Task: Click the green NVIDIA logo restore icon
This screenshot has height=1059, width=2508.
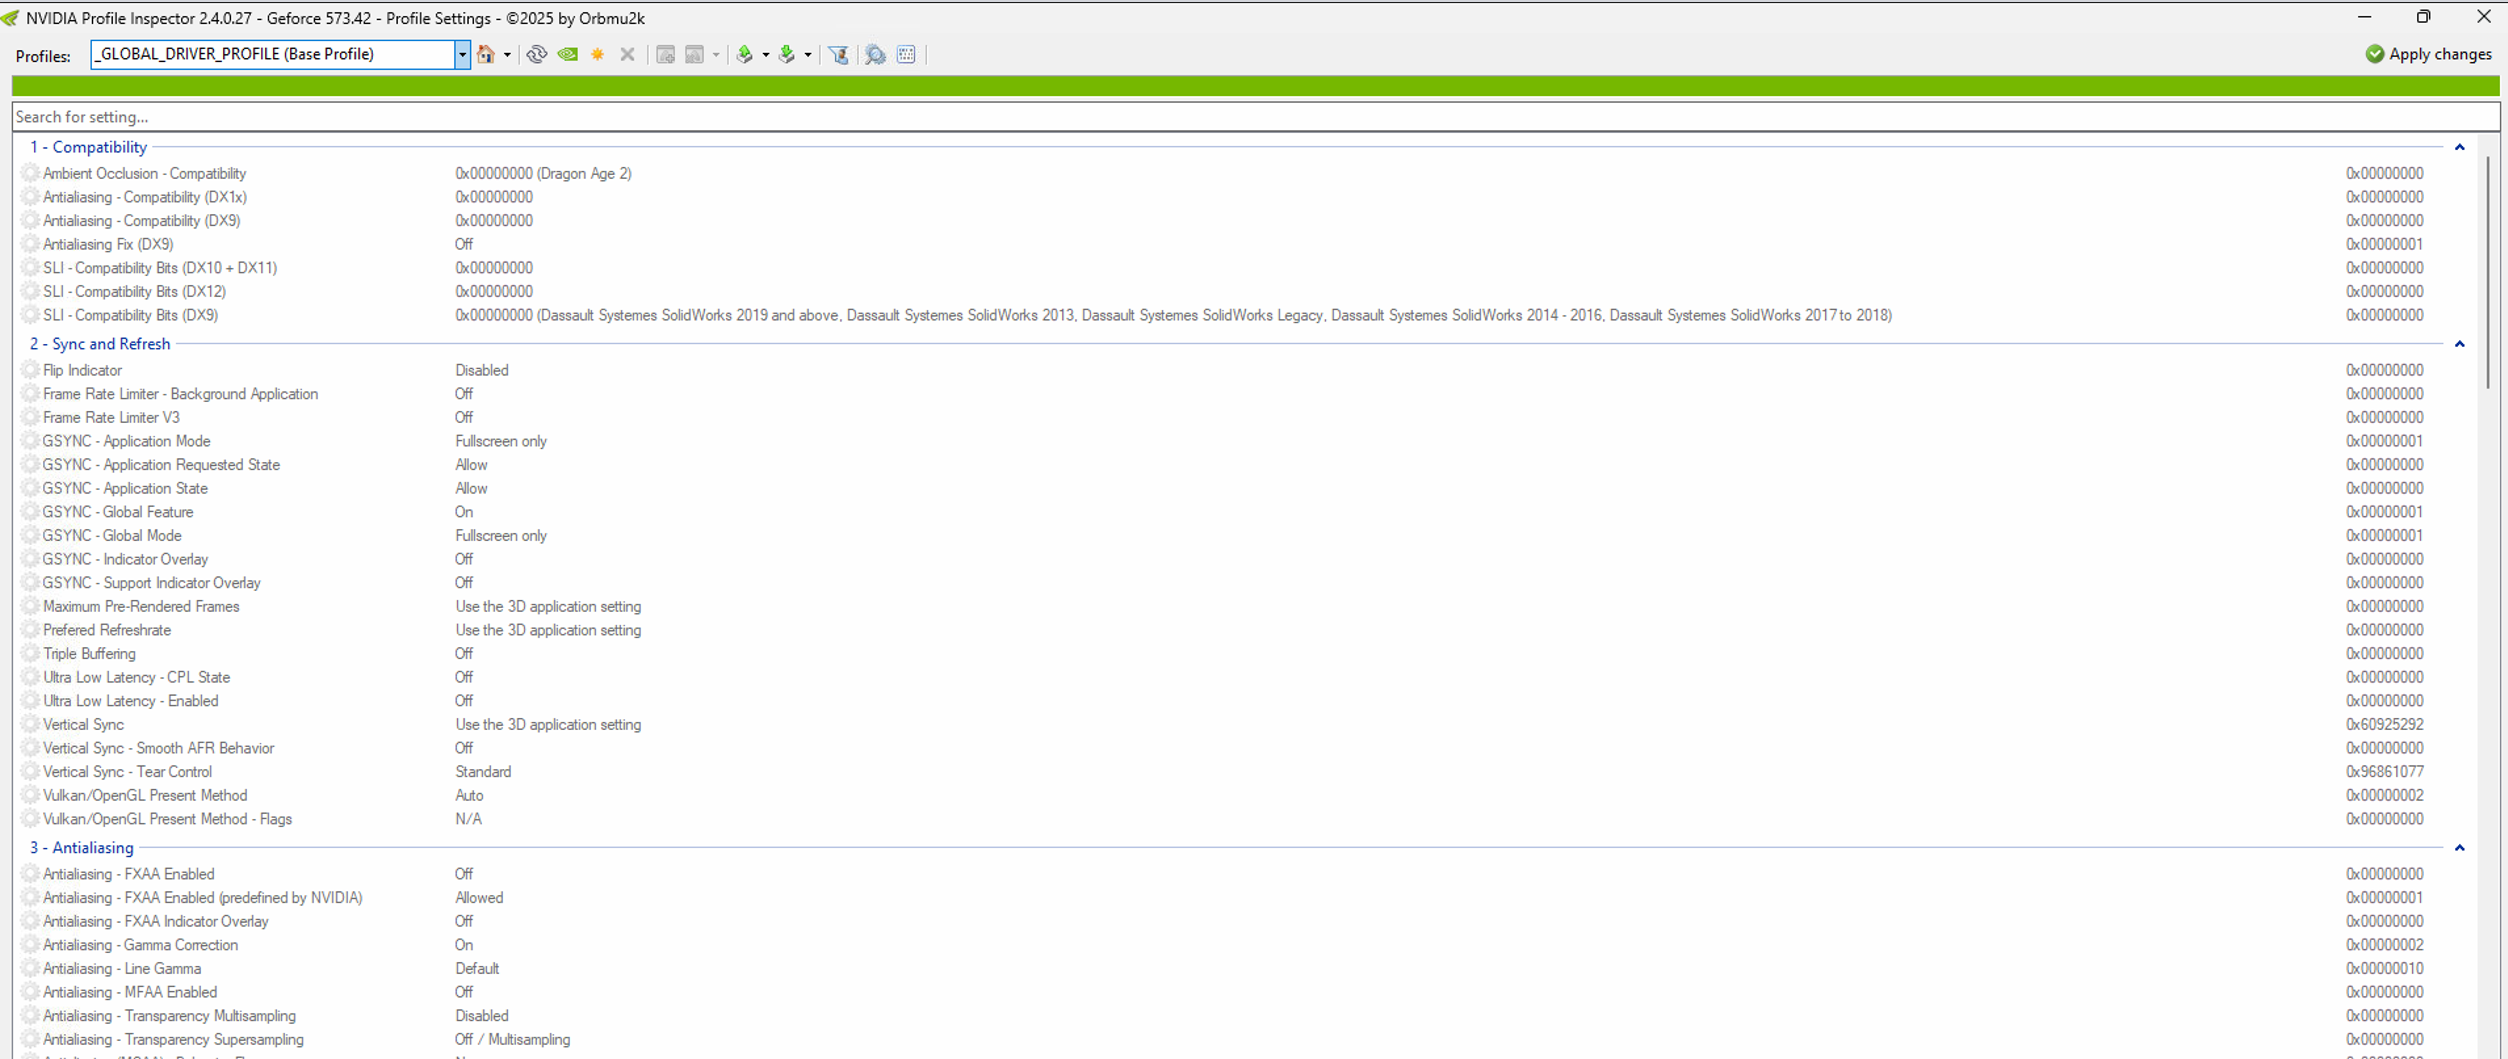Action: tap(568, 55)
